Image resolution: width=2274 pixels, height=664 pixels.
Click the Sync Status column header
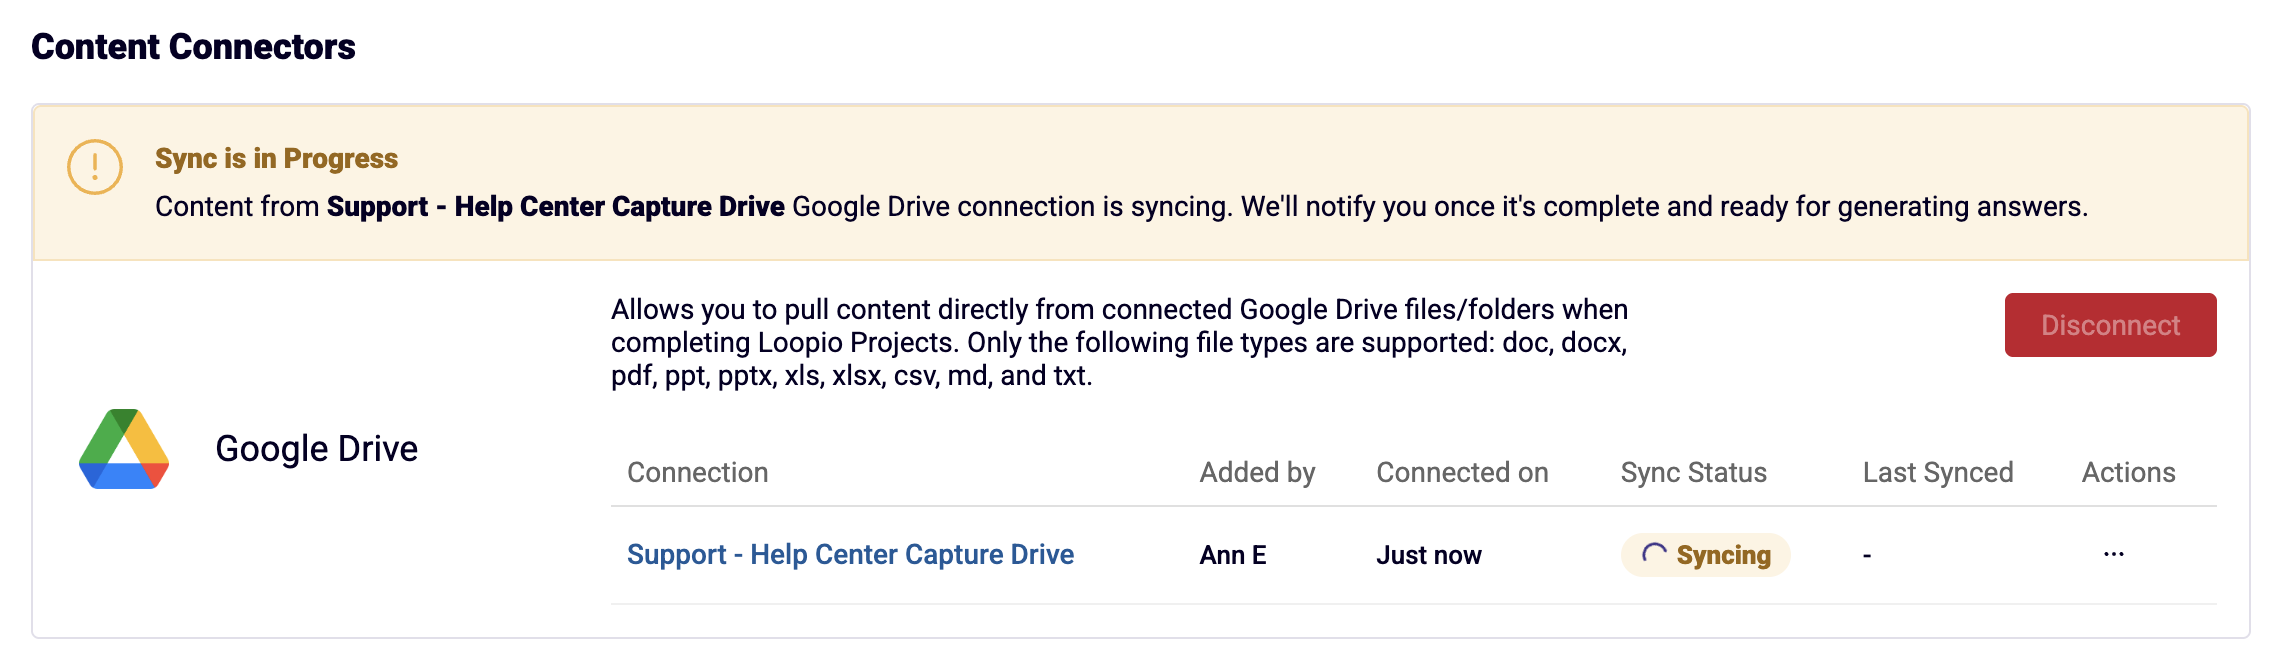[1693, 472]
